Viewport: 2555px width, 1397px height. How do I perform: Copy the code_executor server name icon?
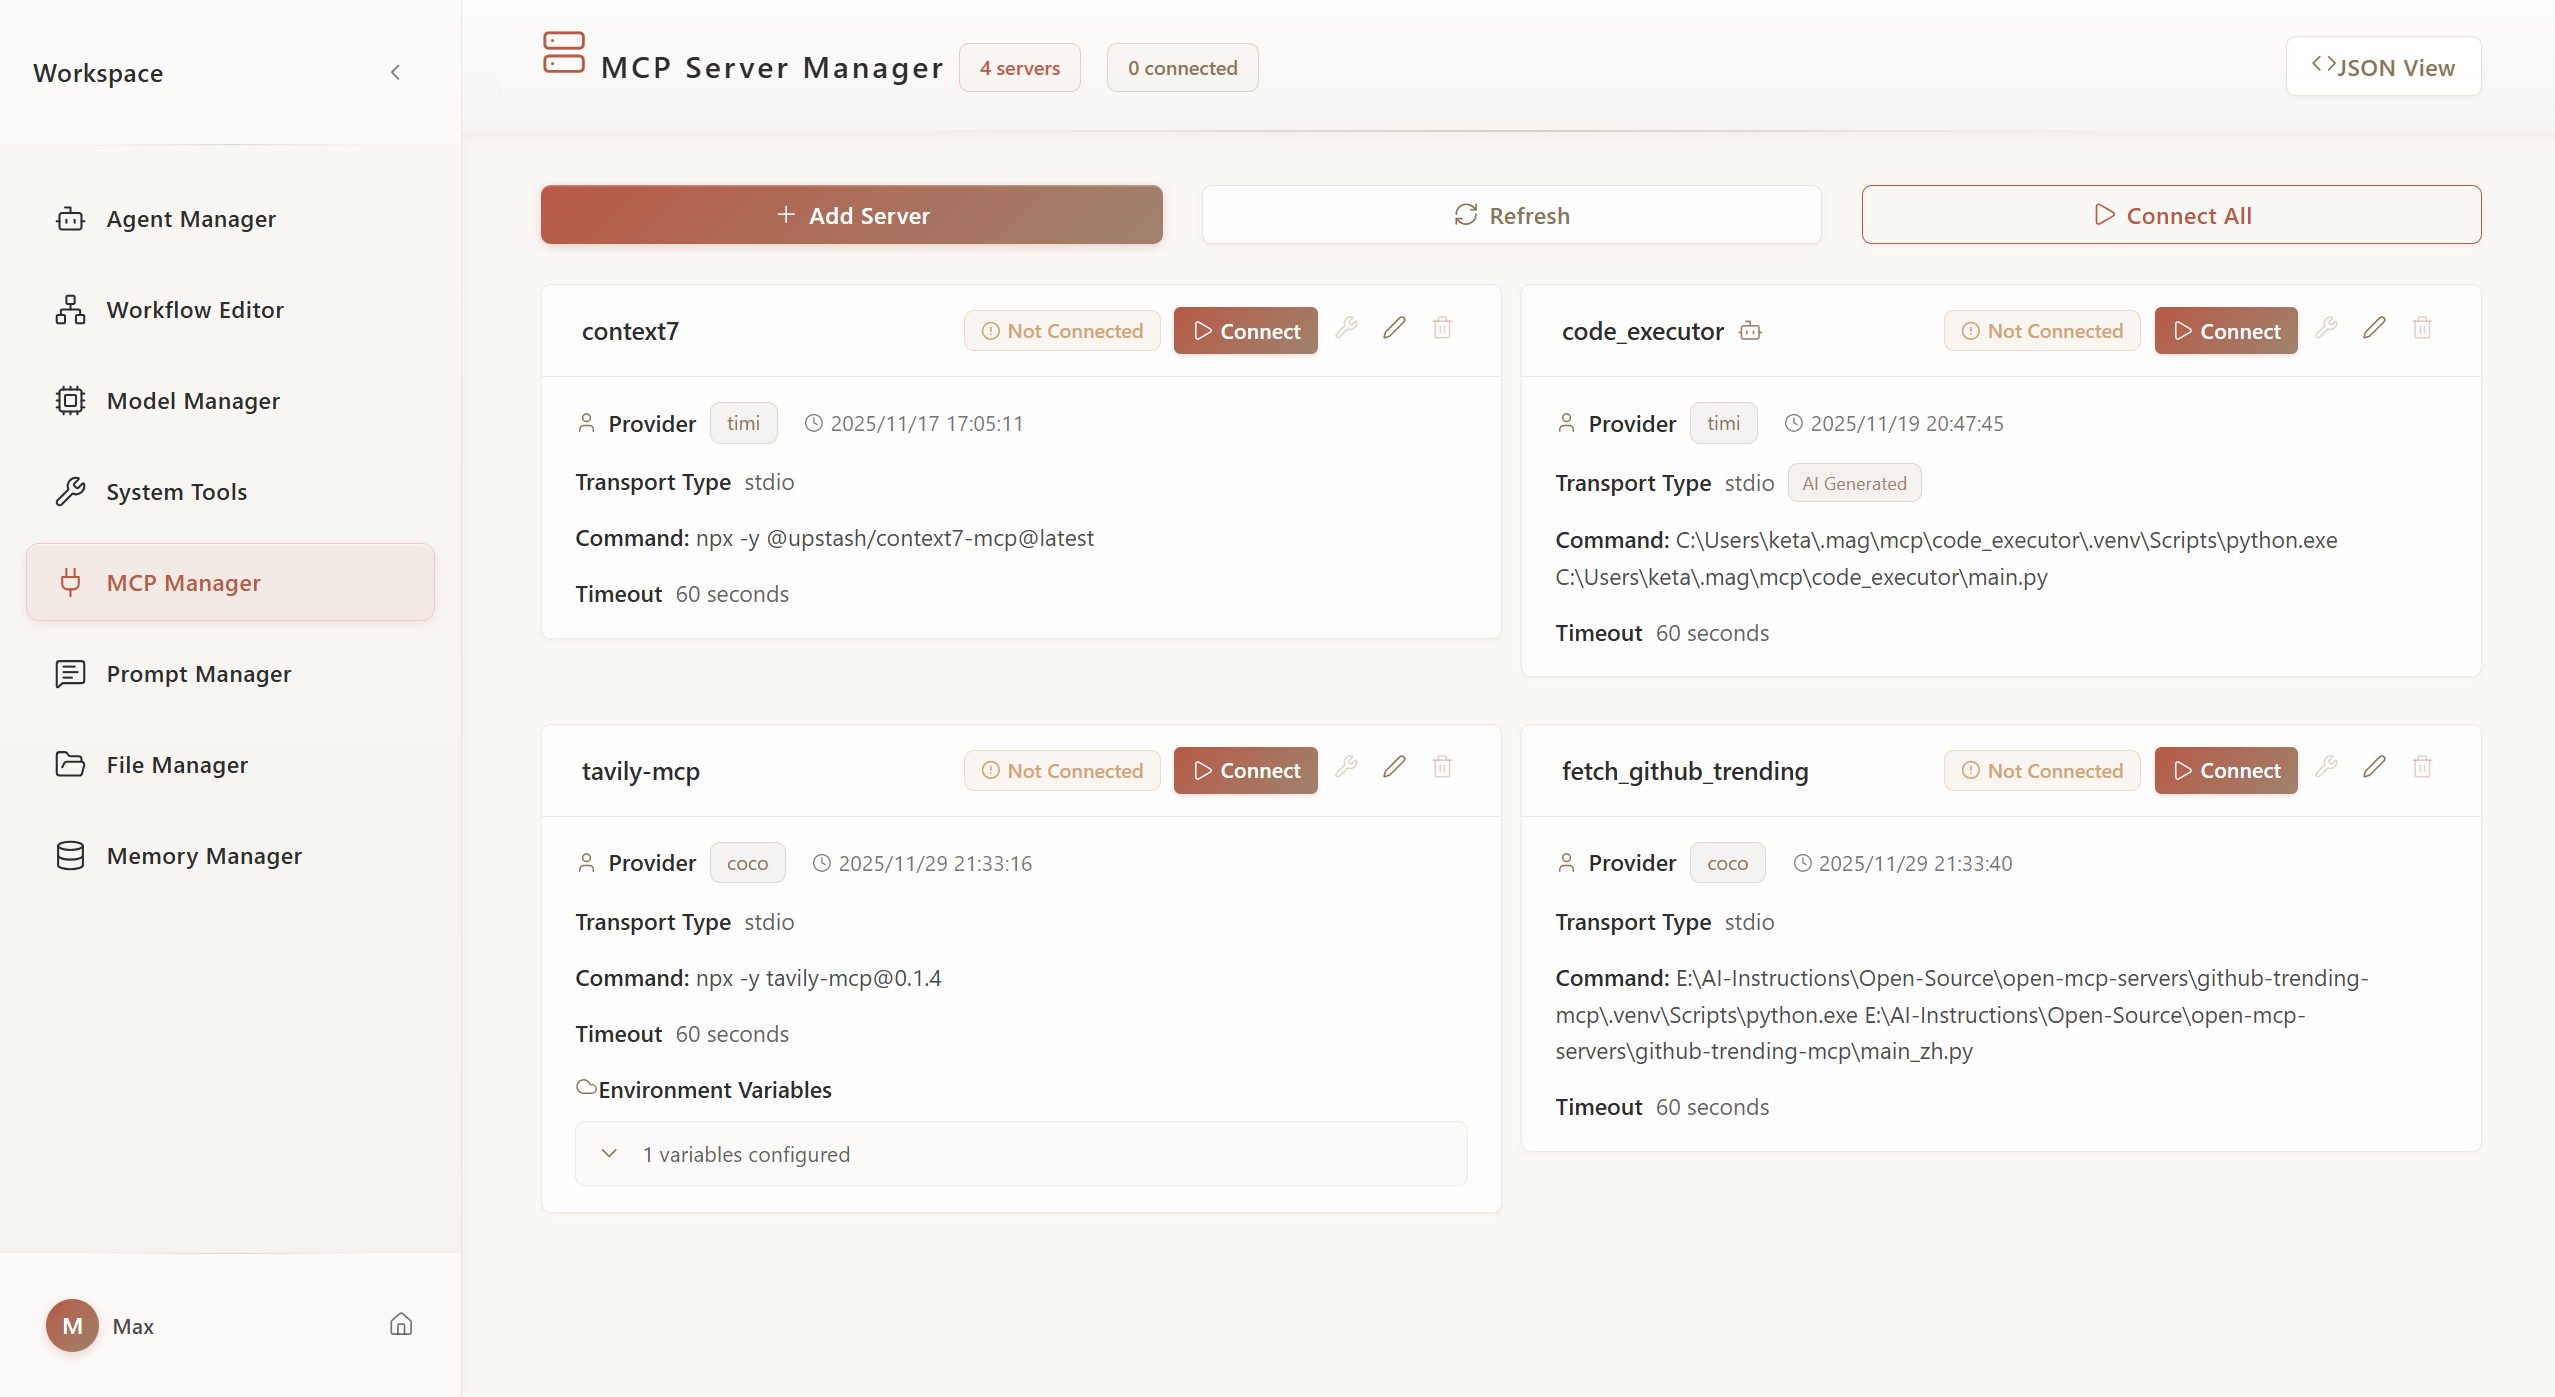pyautogui.click(x=1749, y=331)
